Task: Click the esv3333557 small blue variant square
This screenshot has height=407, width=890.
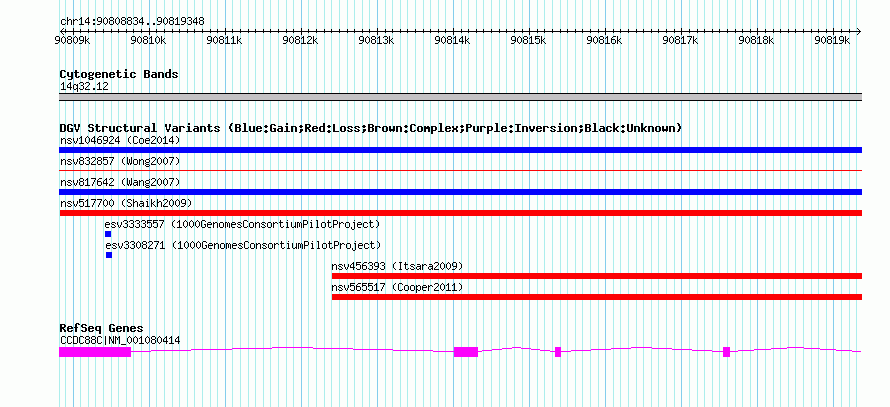Action: point(108,234)
